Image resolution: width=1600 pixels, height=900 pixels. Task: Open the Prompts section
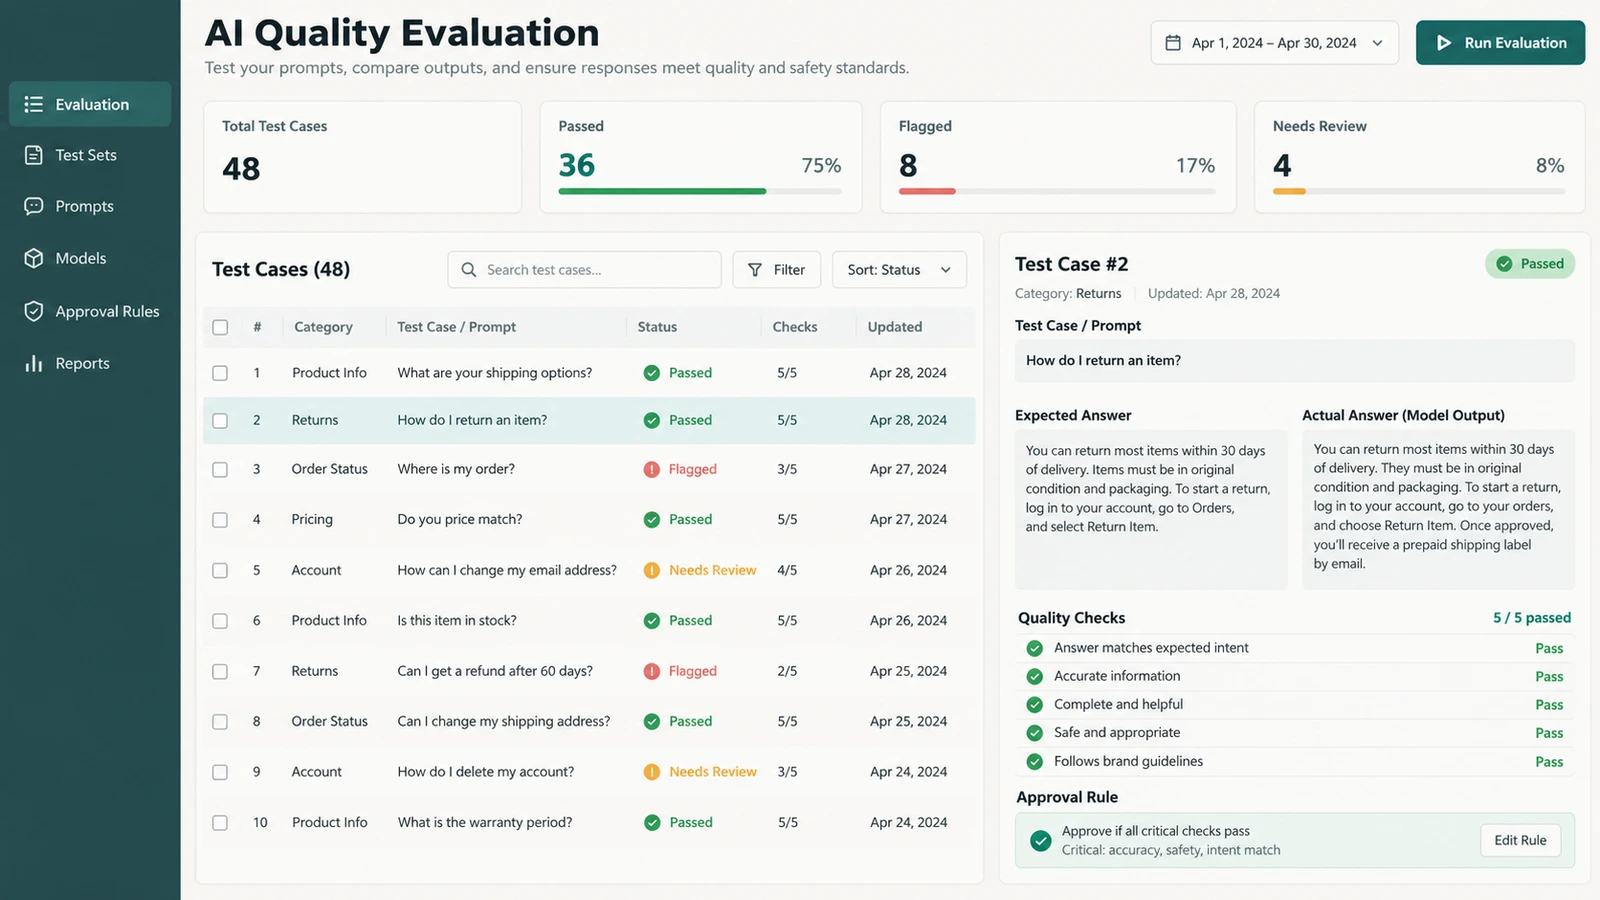click(90, 206)
